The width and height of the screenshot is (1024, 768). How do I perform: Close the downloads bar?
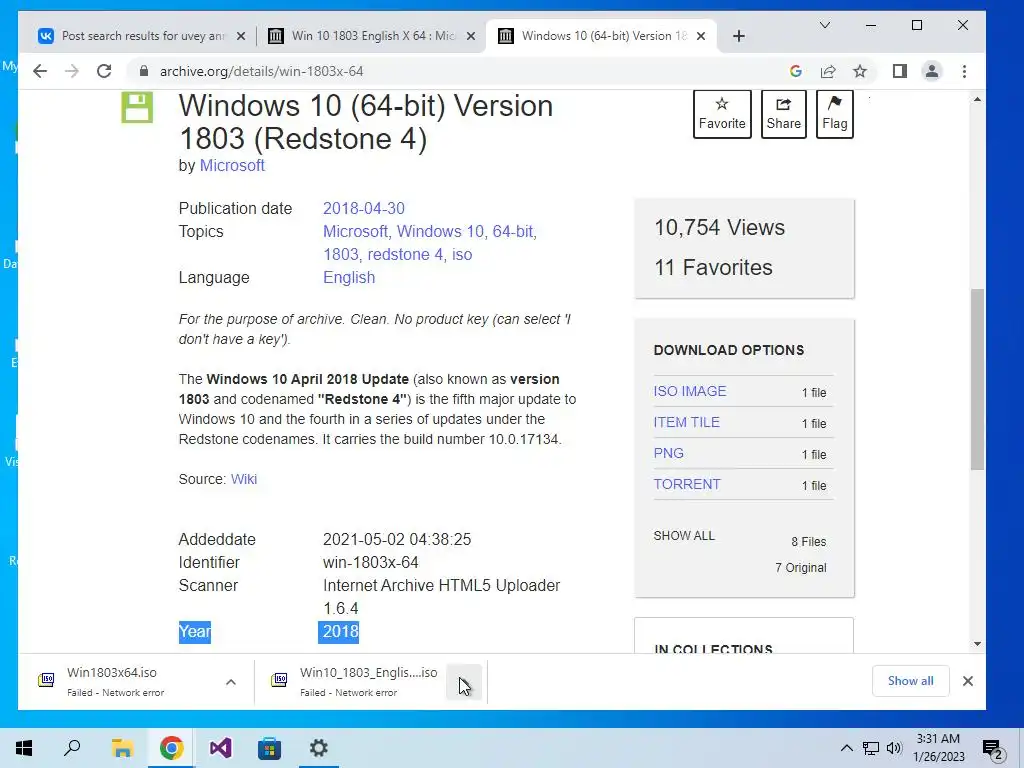[968, 681]
